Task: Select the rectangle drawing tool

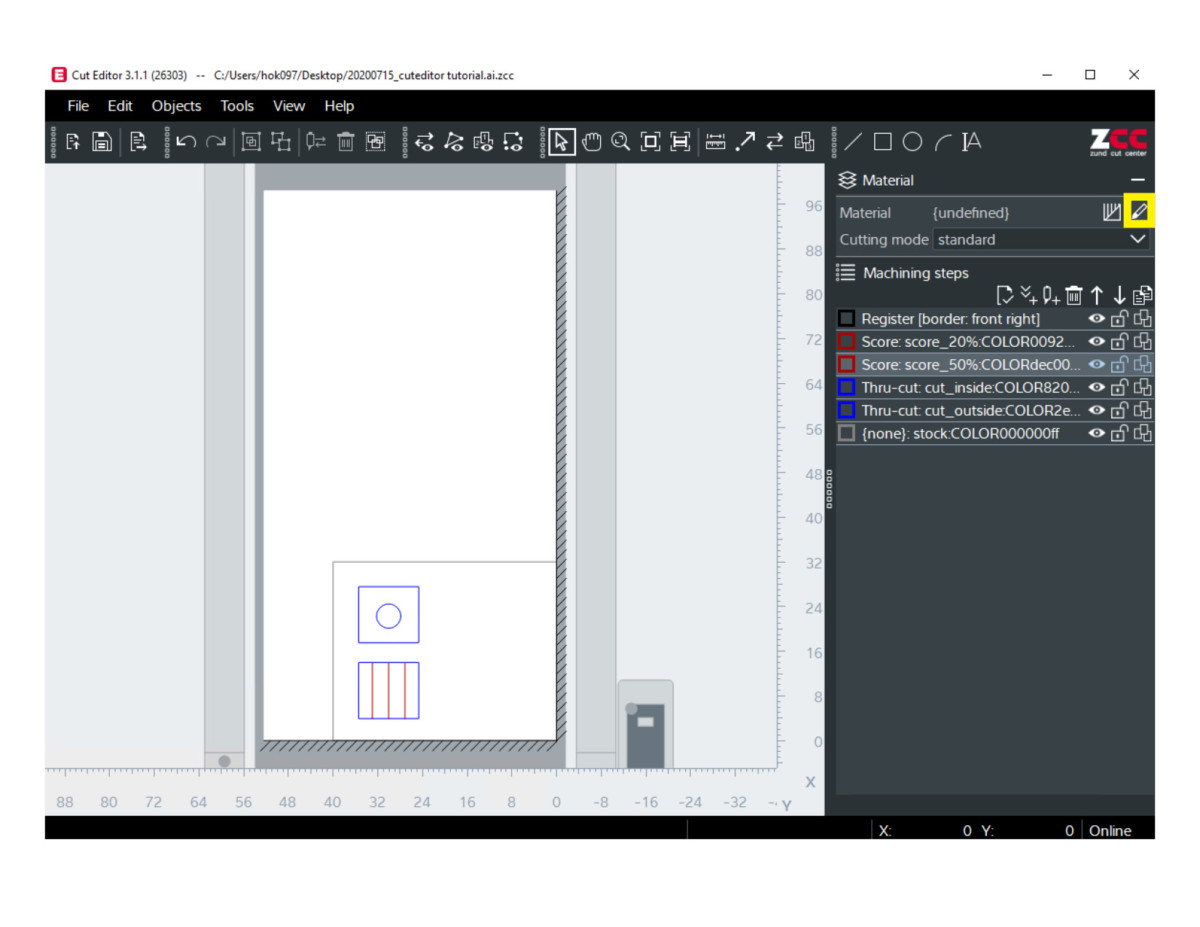Action: click(x=882, y=142)
